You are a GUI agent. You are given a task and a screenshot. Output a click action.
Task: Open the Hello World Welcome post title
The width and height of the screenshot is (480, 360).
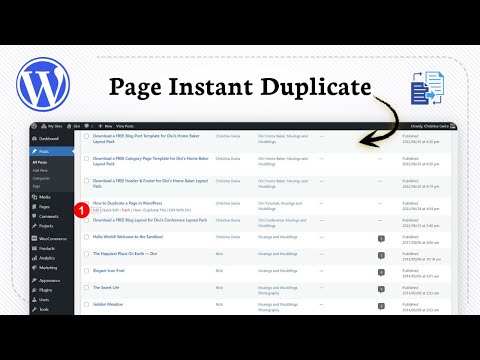pyautogui.click(x=128, y=237)
